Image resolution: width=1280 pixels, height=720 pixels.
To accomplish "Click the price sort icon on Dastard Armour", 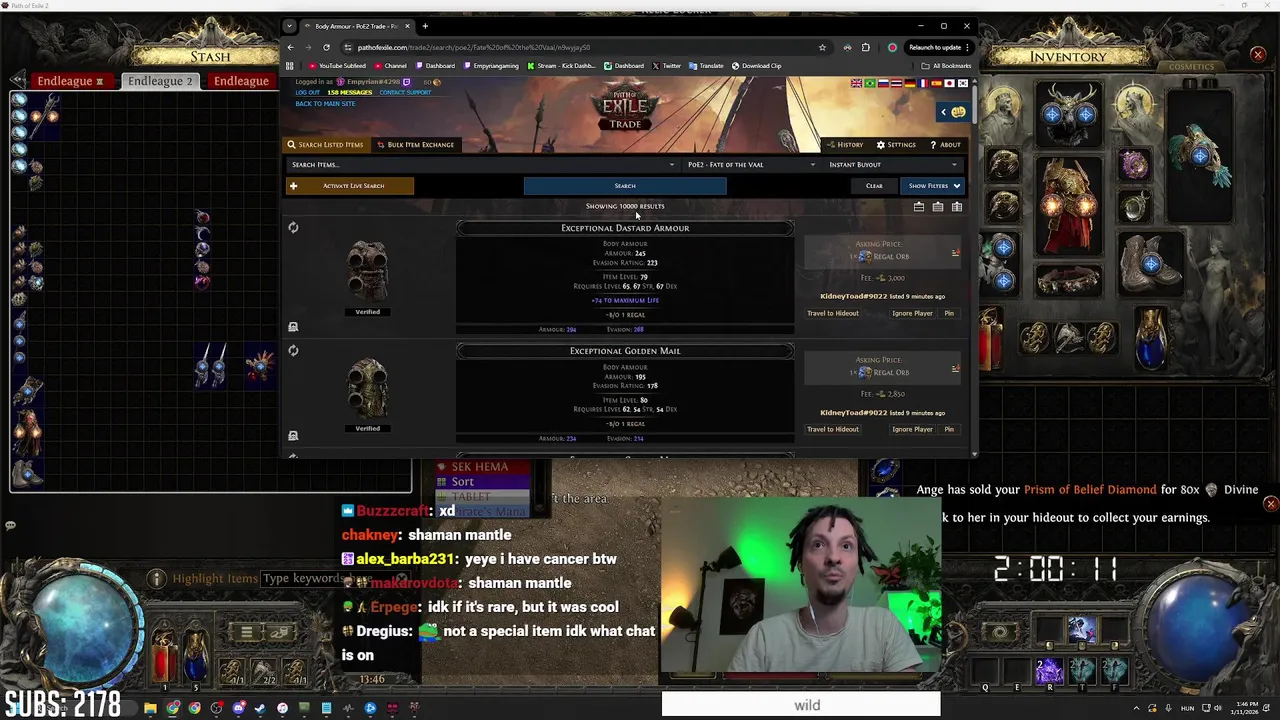I will [956, 252].
